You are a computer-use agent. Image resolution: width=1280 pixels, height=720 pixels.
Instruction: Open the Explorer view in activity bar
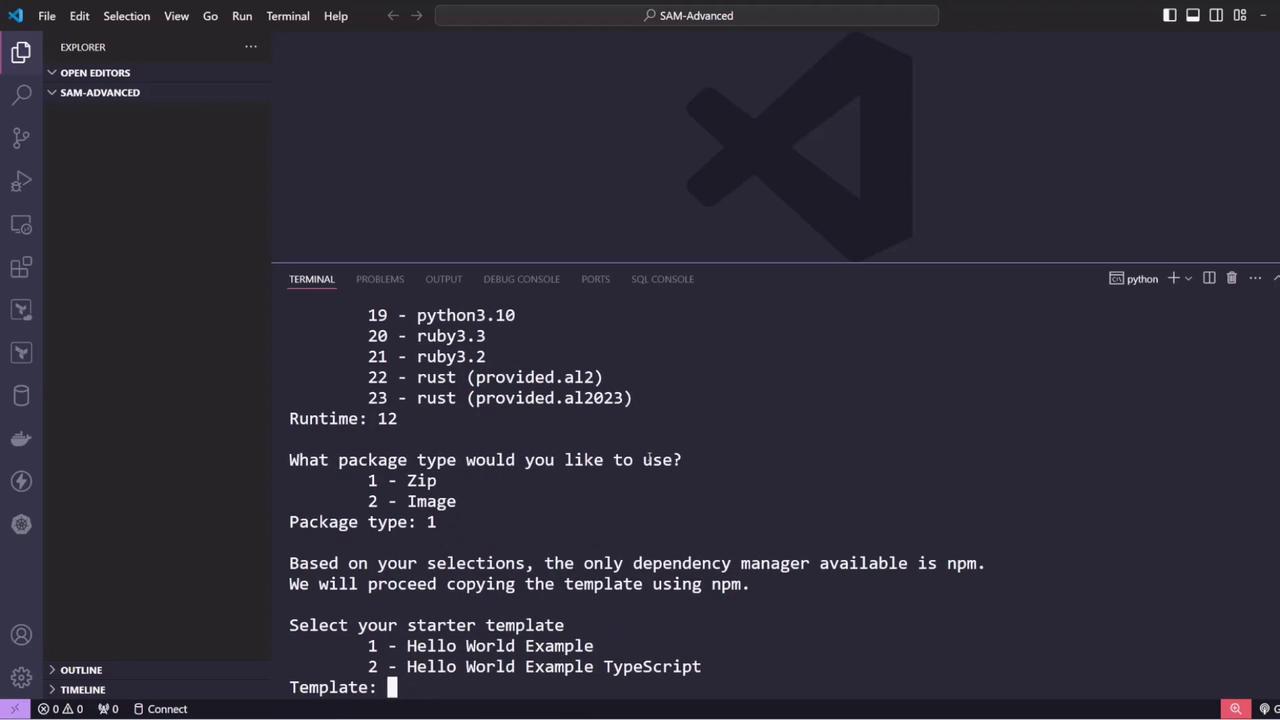[x=21, y=53]
